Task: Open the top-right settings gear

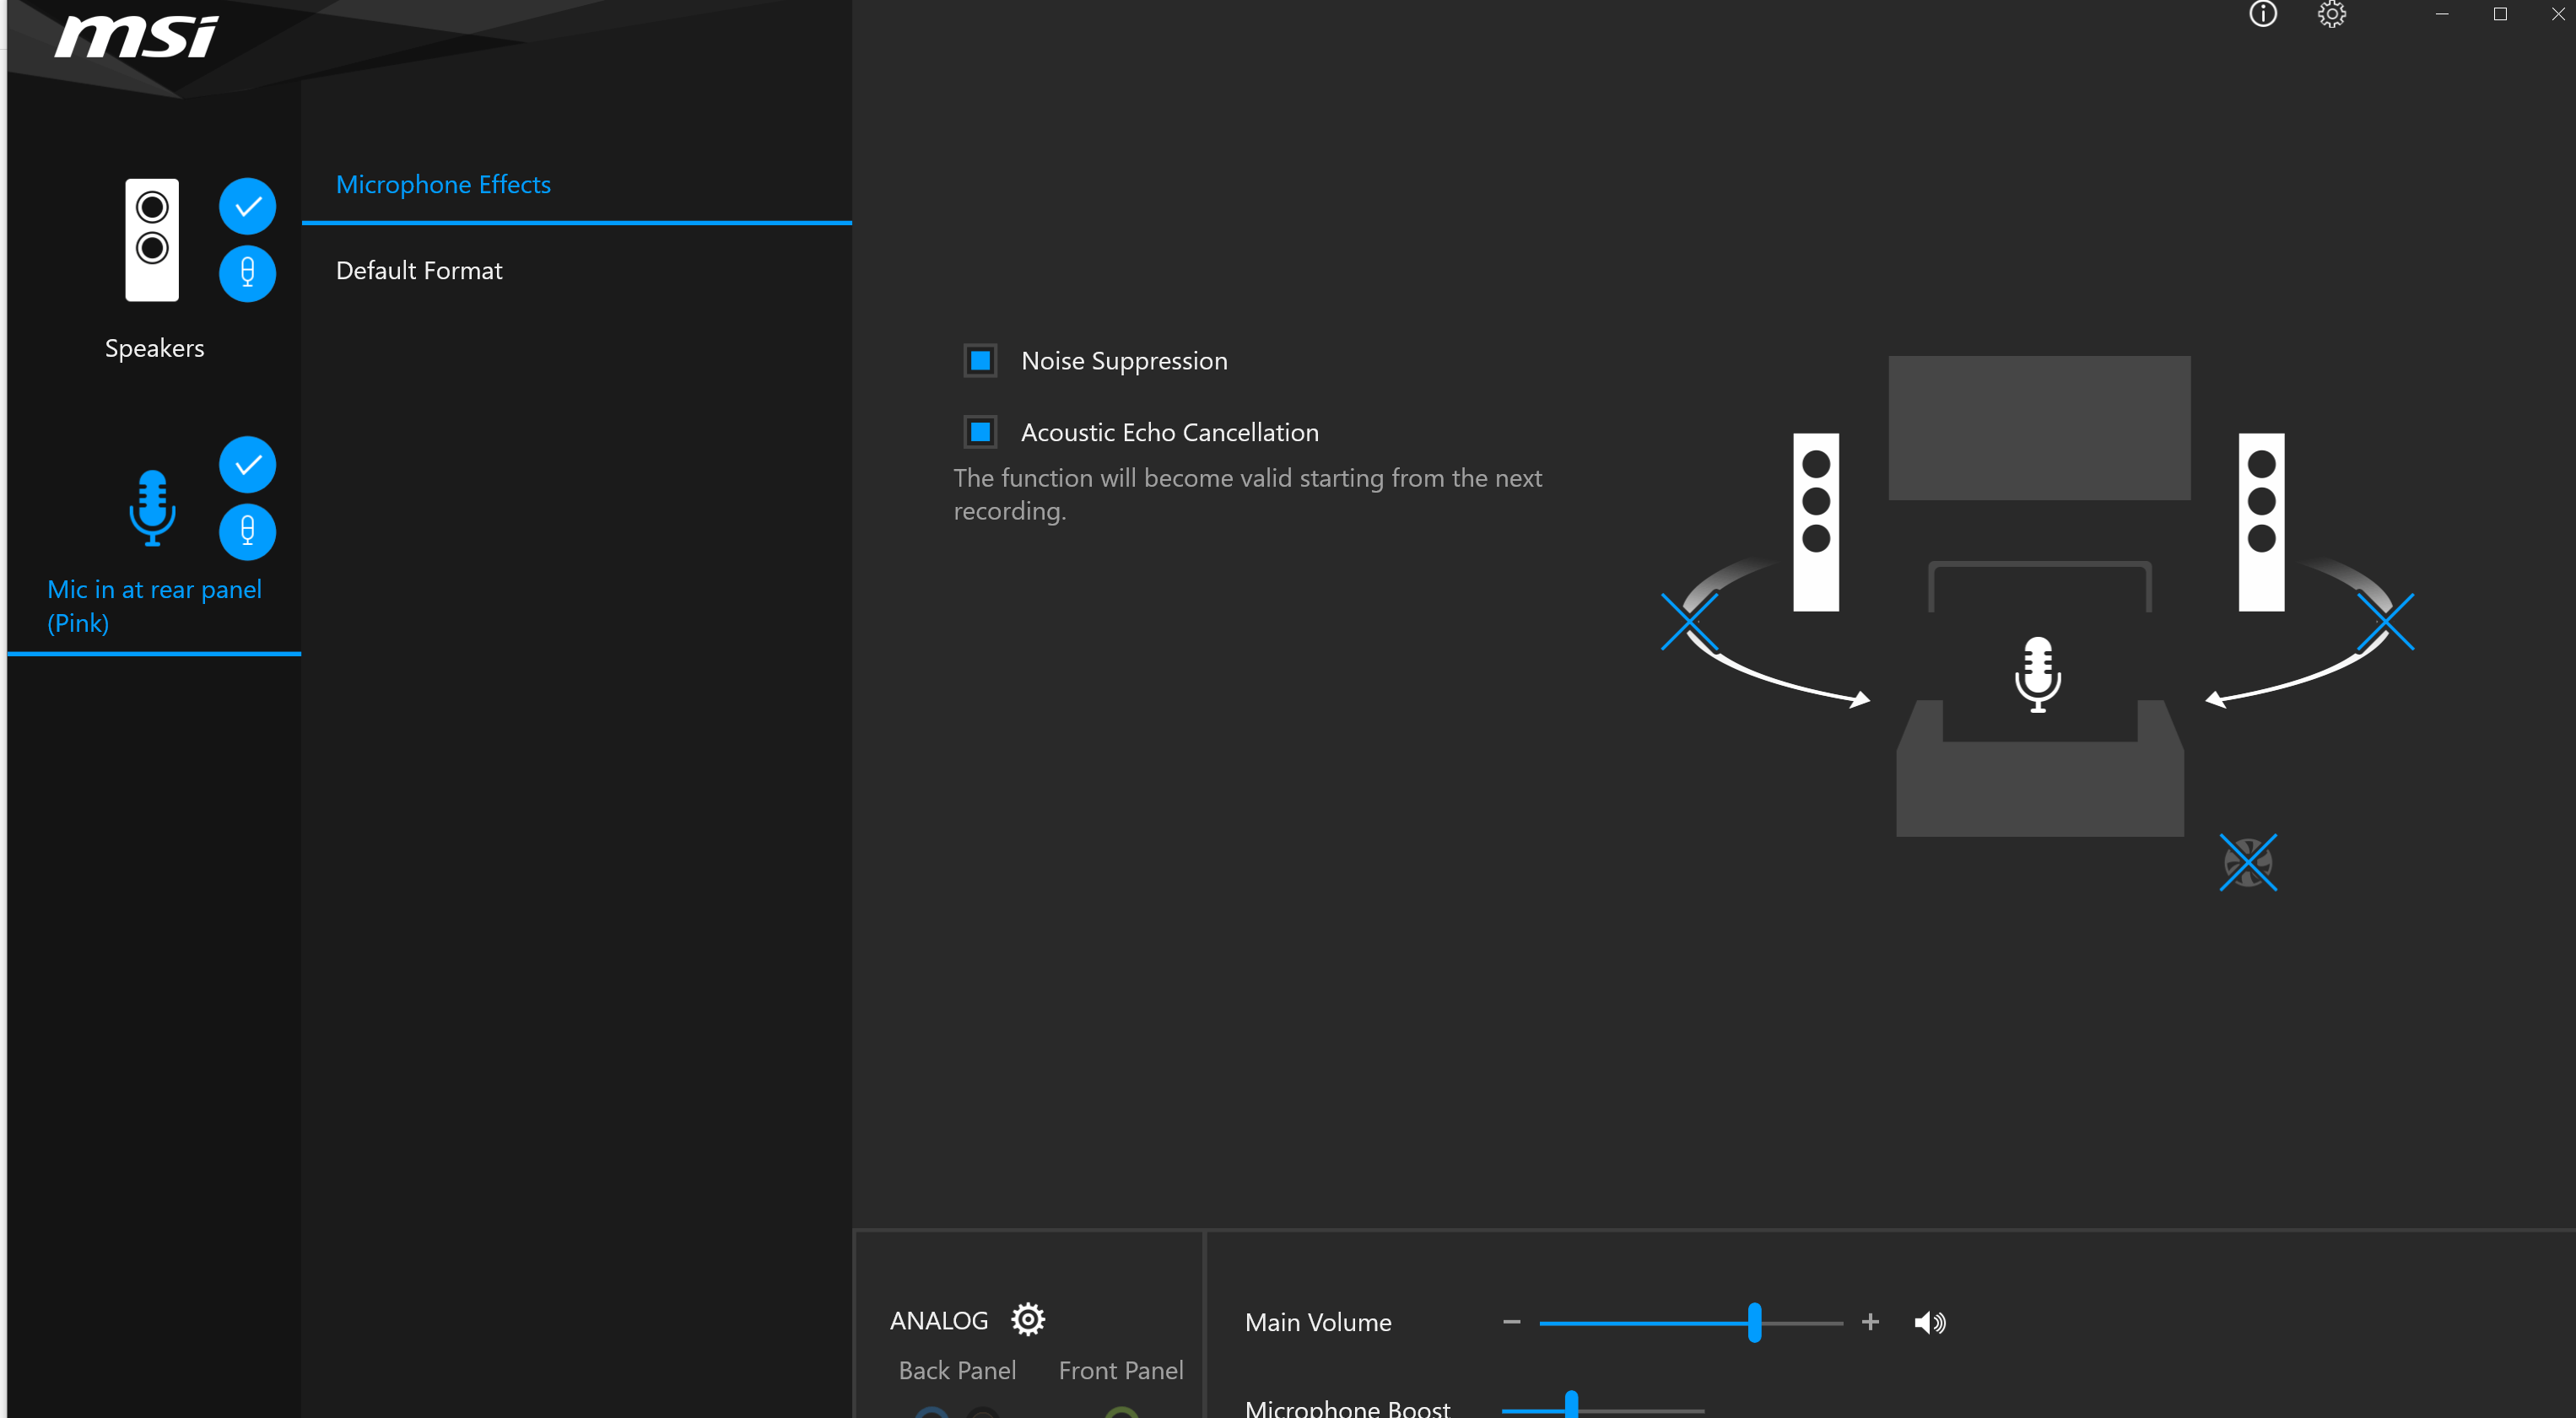Action: tap(2331, 14)
